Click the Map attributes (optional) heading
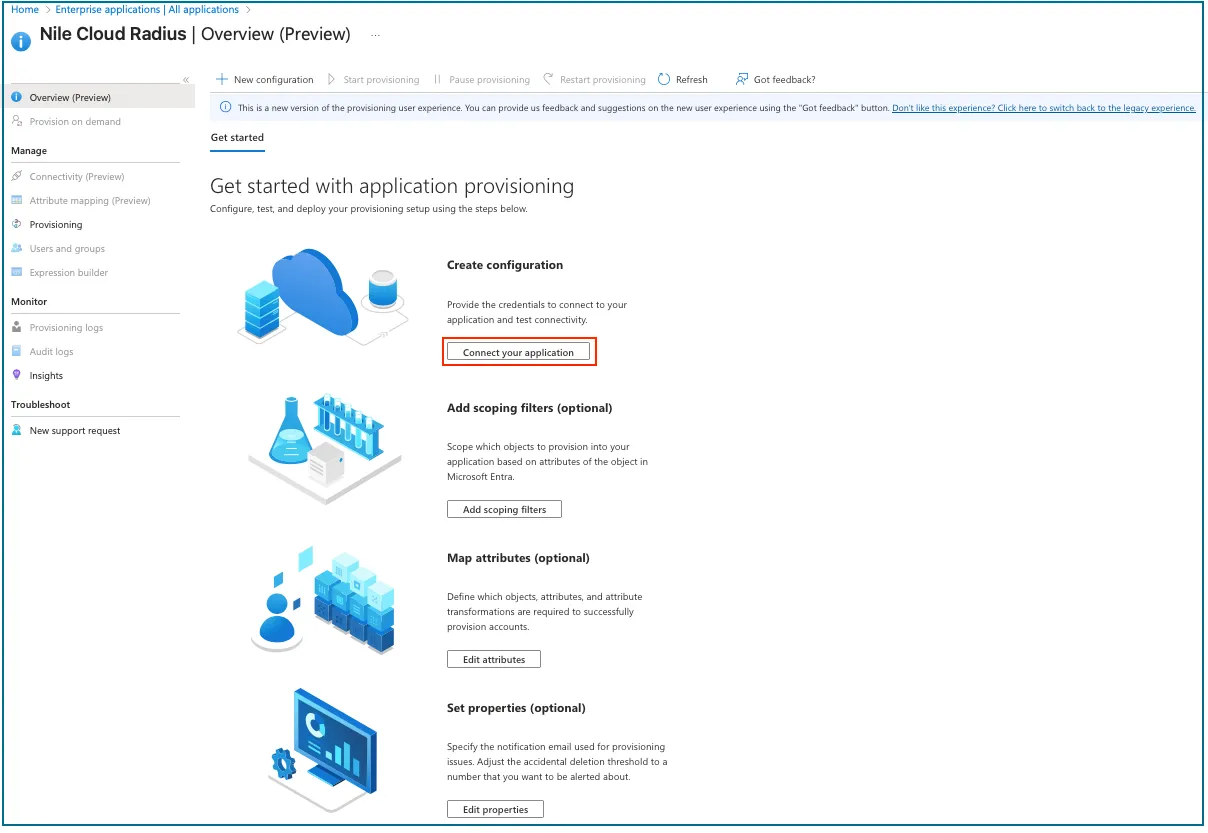The image size is (1208, 833). 518,558
